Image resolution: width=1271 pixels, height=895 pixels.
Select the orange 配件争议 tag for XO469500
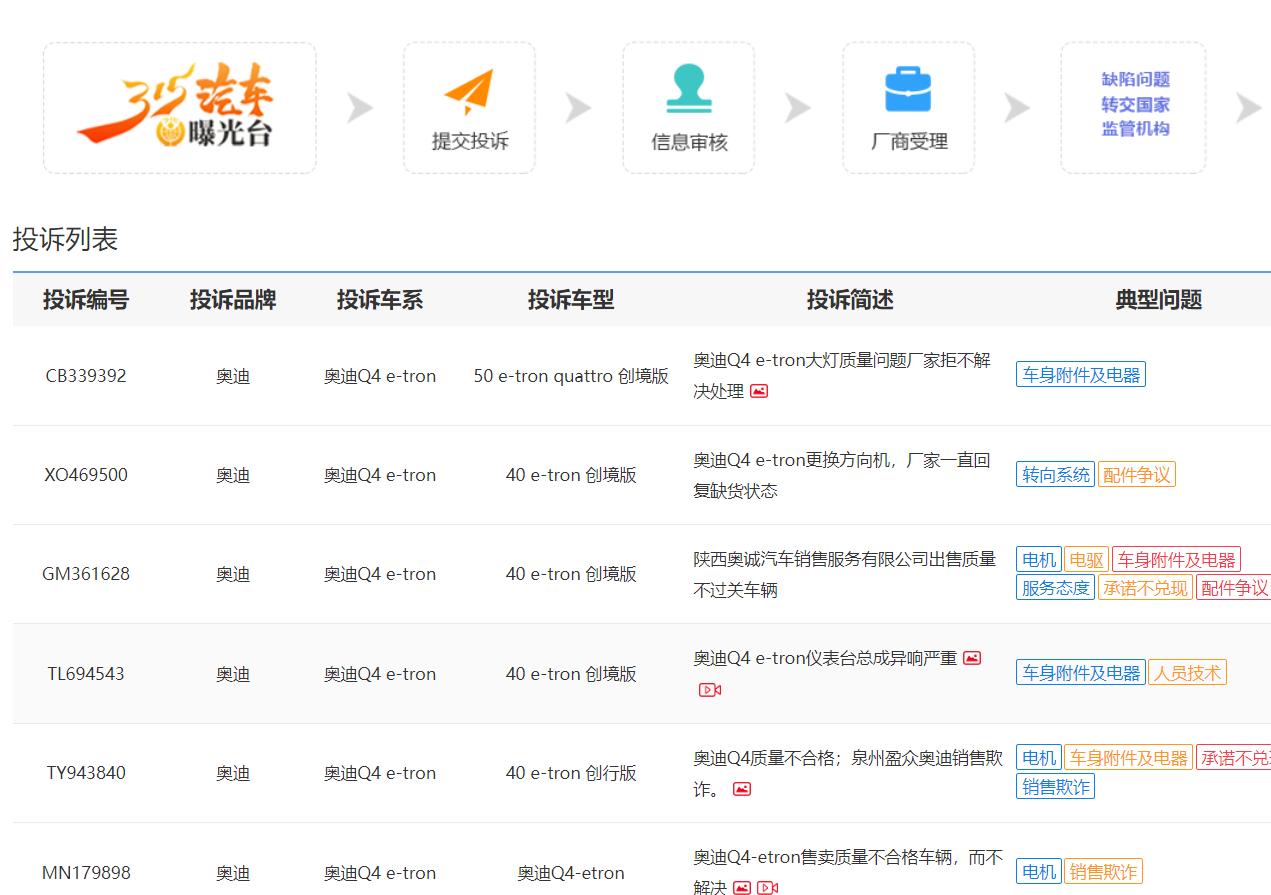(1136, 475)
